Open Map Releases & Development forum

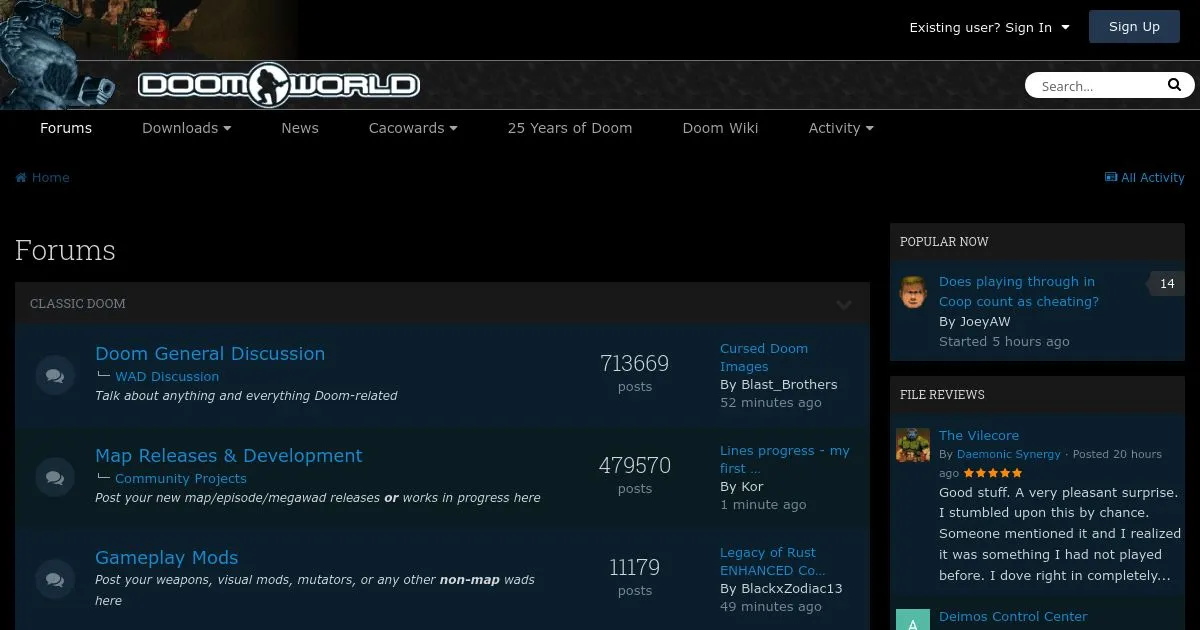(229, 456)
